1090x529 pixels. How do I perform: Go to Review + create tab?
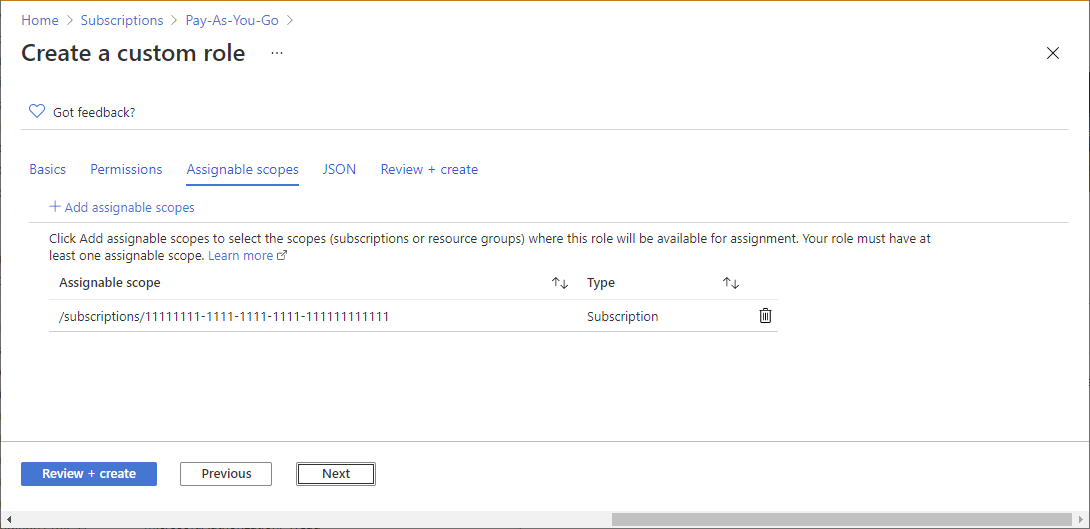429,169
